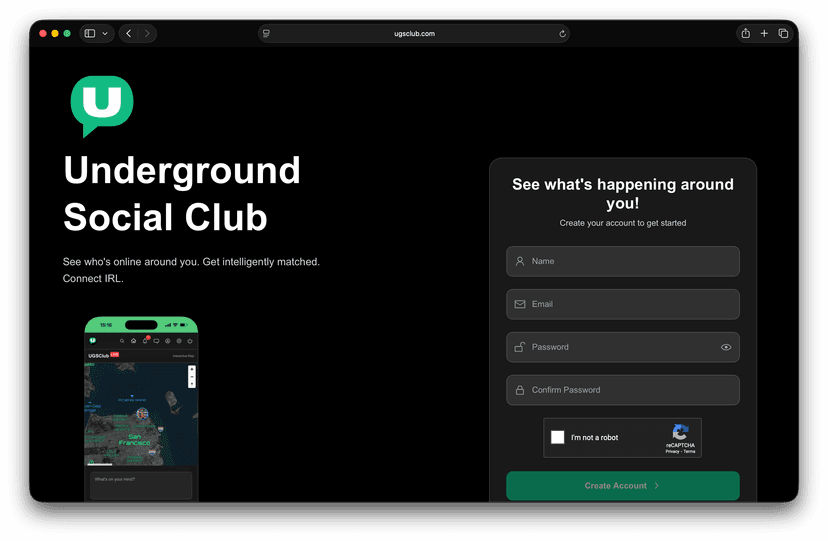Screen dimensions: 828x541
Task: Click into the Password field
Action: pos(623,347)
